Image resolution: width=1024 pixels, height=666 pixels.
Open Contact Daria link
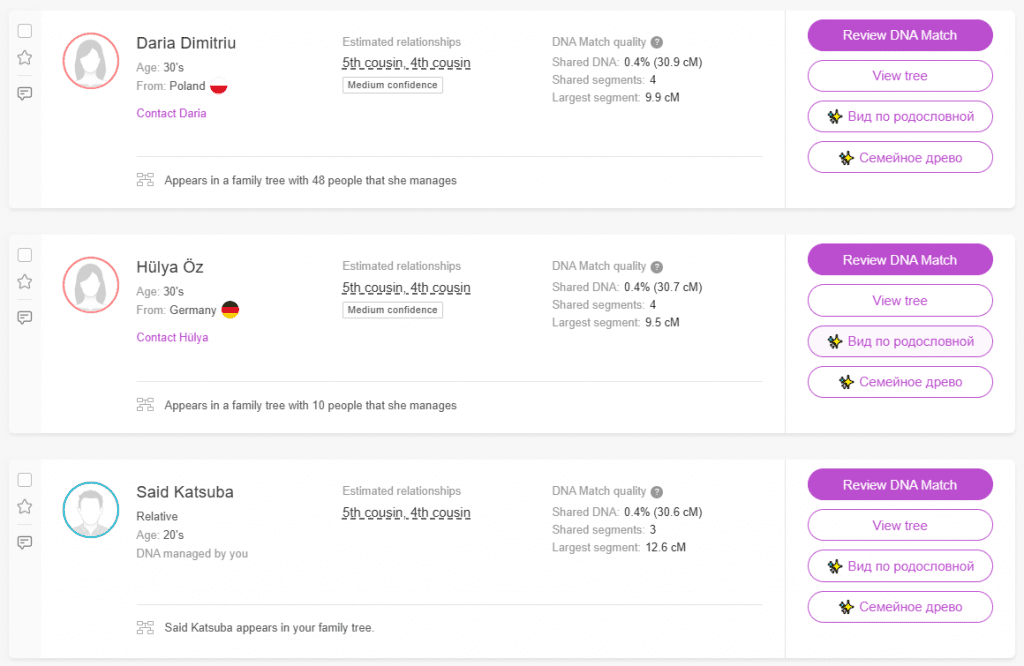click(171, 113)
